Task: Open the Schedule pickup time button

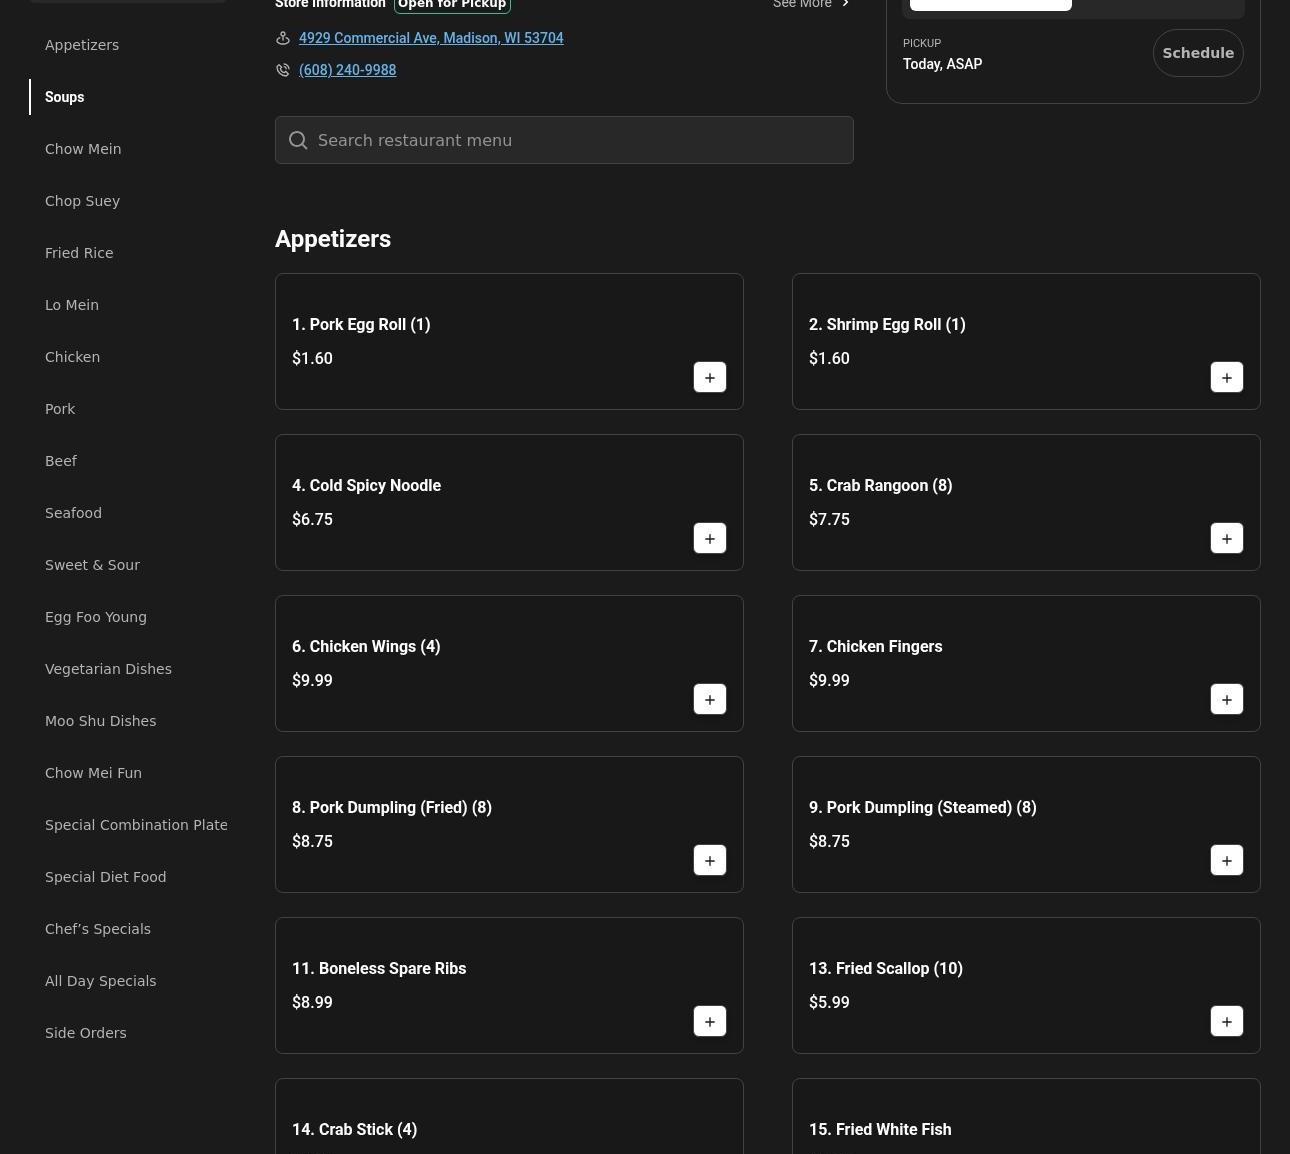Action: pos(1197,53)
